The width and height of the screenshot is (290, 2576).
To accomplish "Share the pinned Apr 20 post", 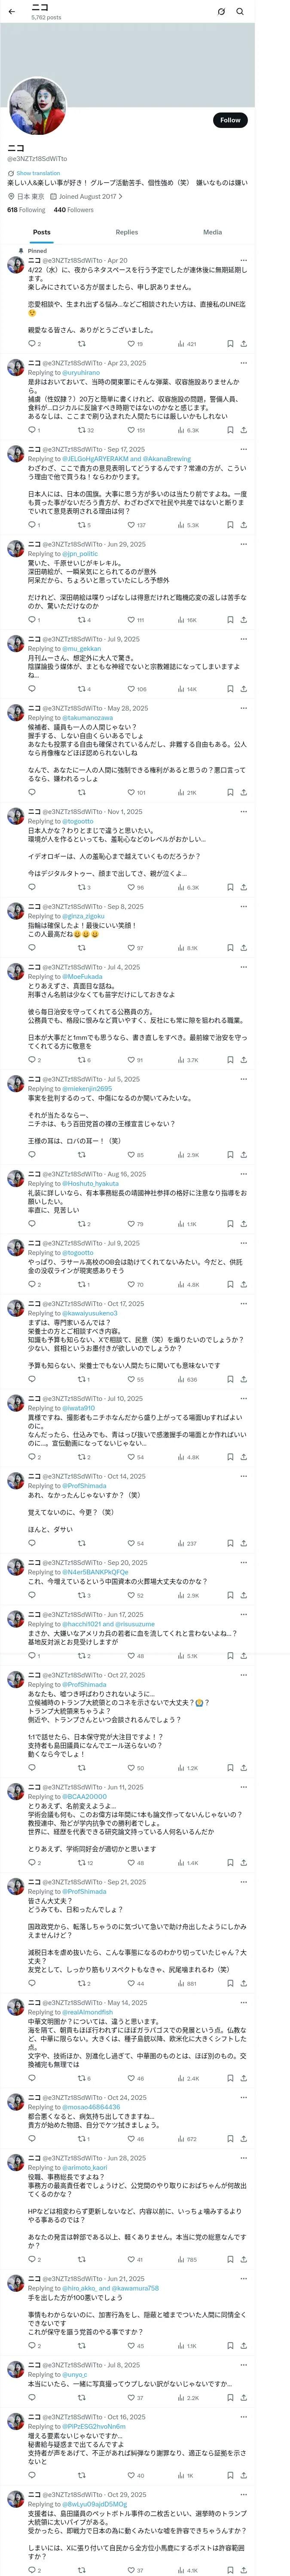I will (243, 344).
